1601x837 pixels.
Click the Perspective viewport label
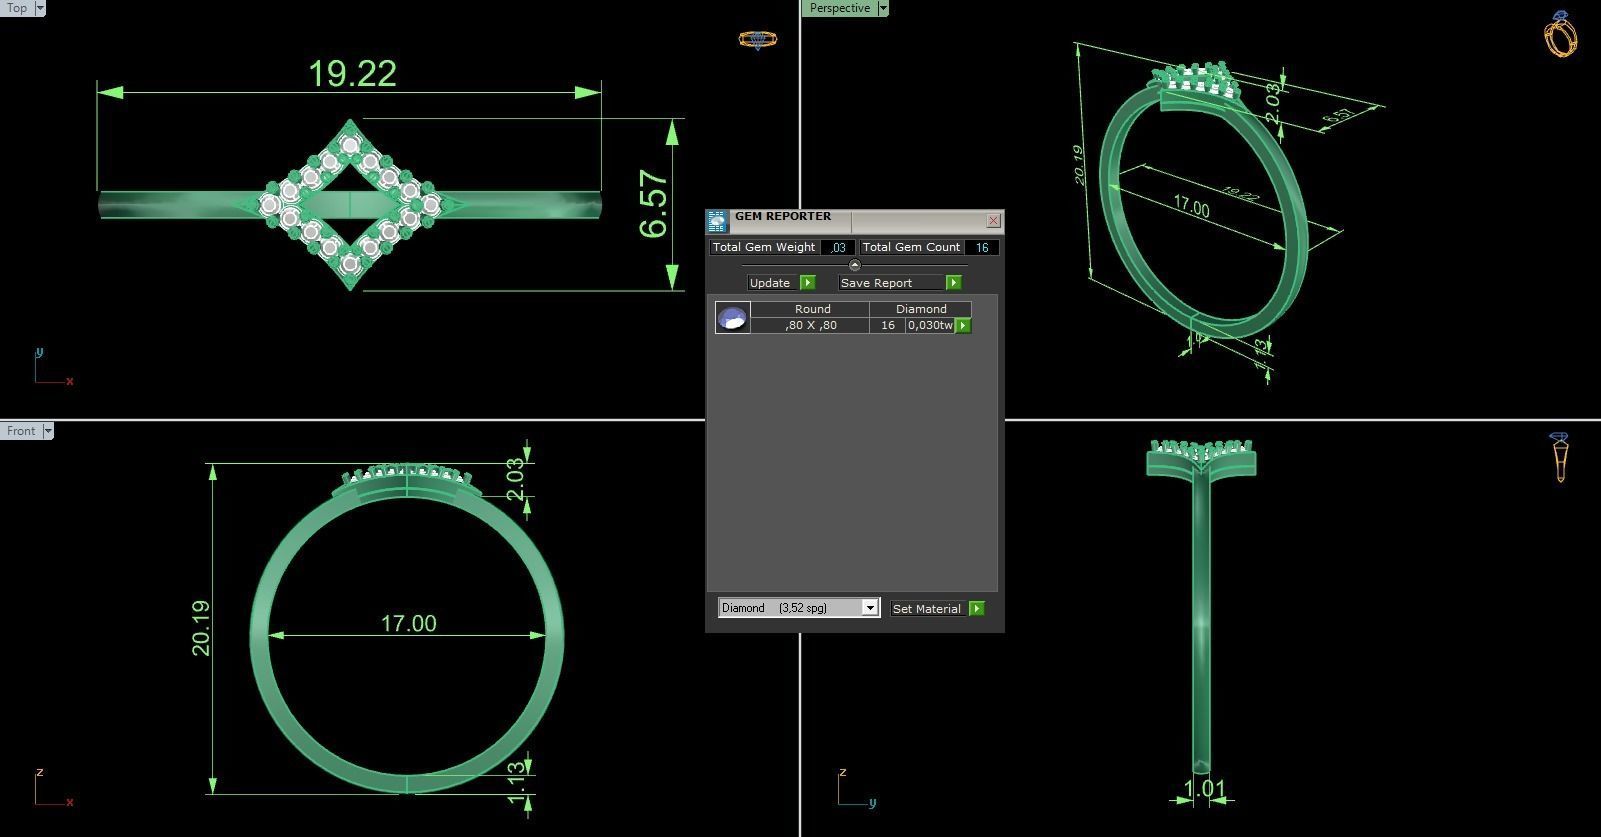(x=839, y=8)
